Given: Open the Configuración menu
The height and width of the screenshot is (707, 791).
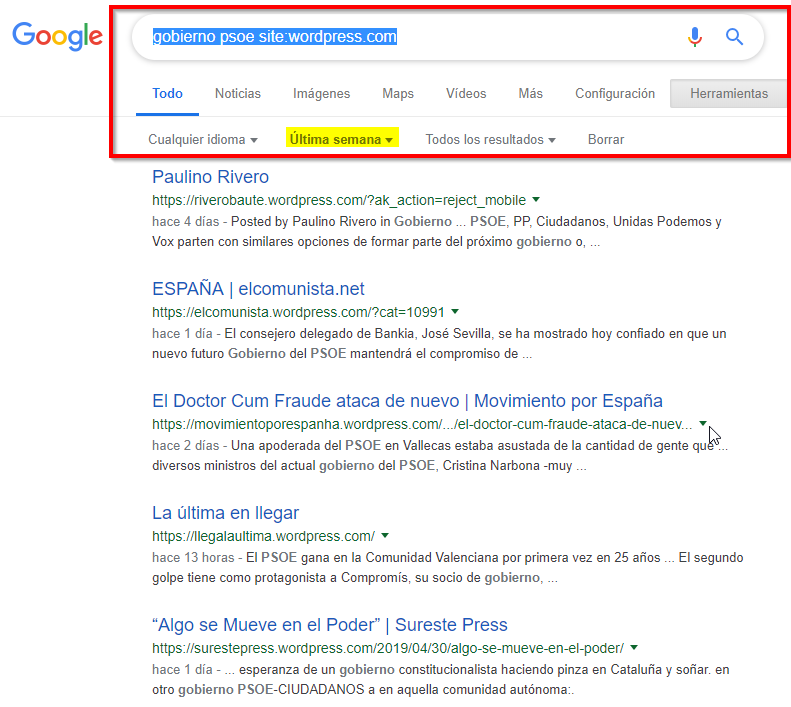Looking at the screenshot, I should (x=615, y=93).
